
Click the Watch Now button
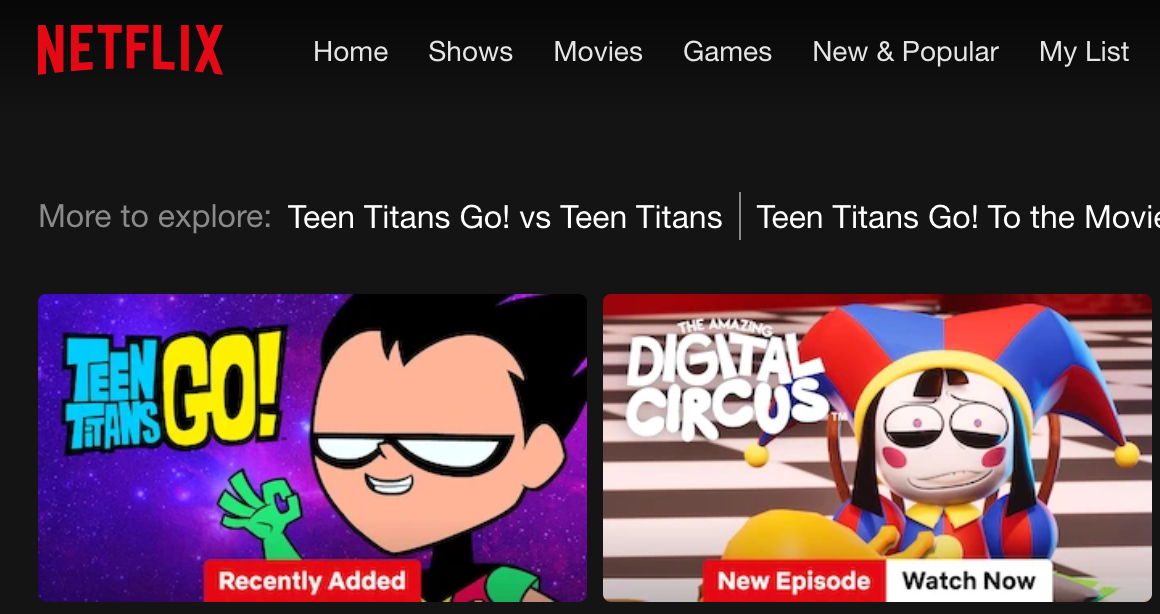pos(968,581)
